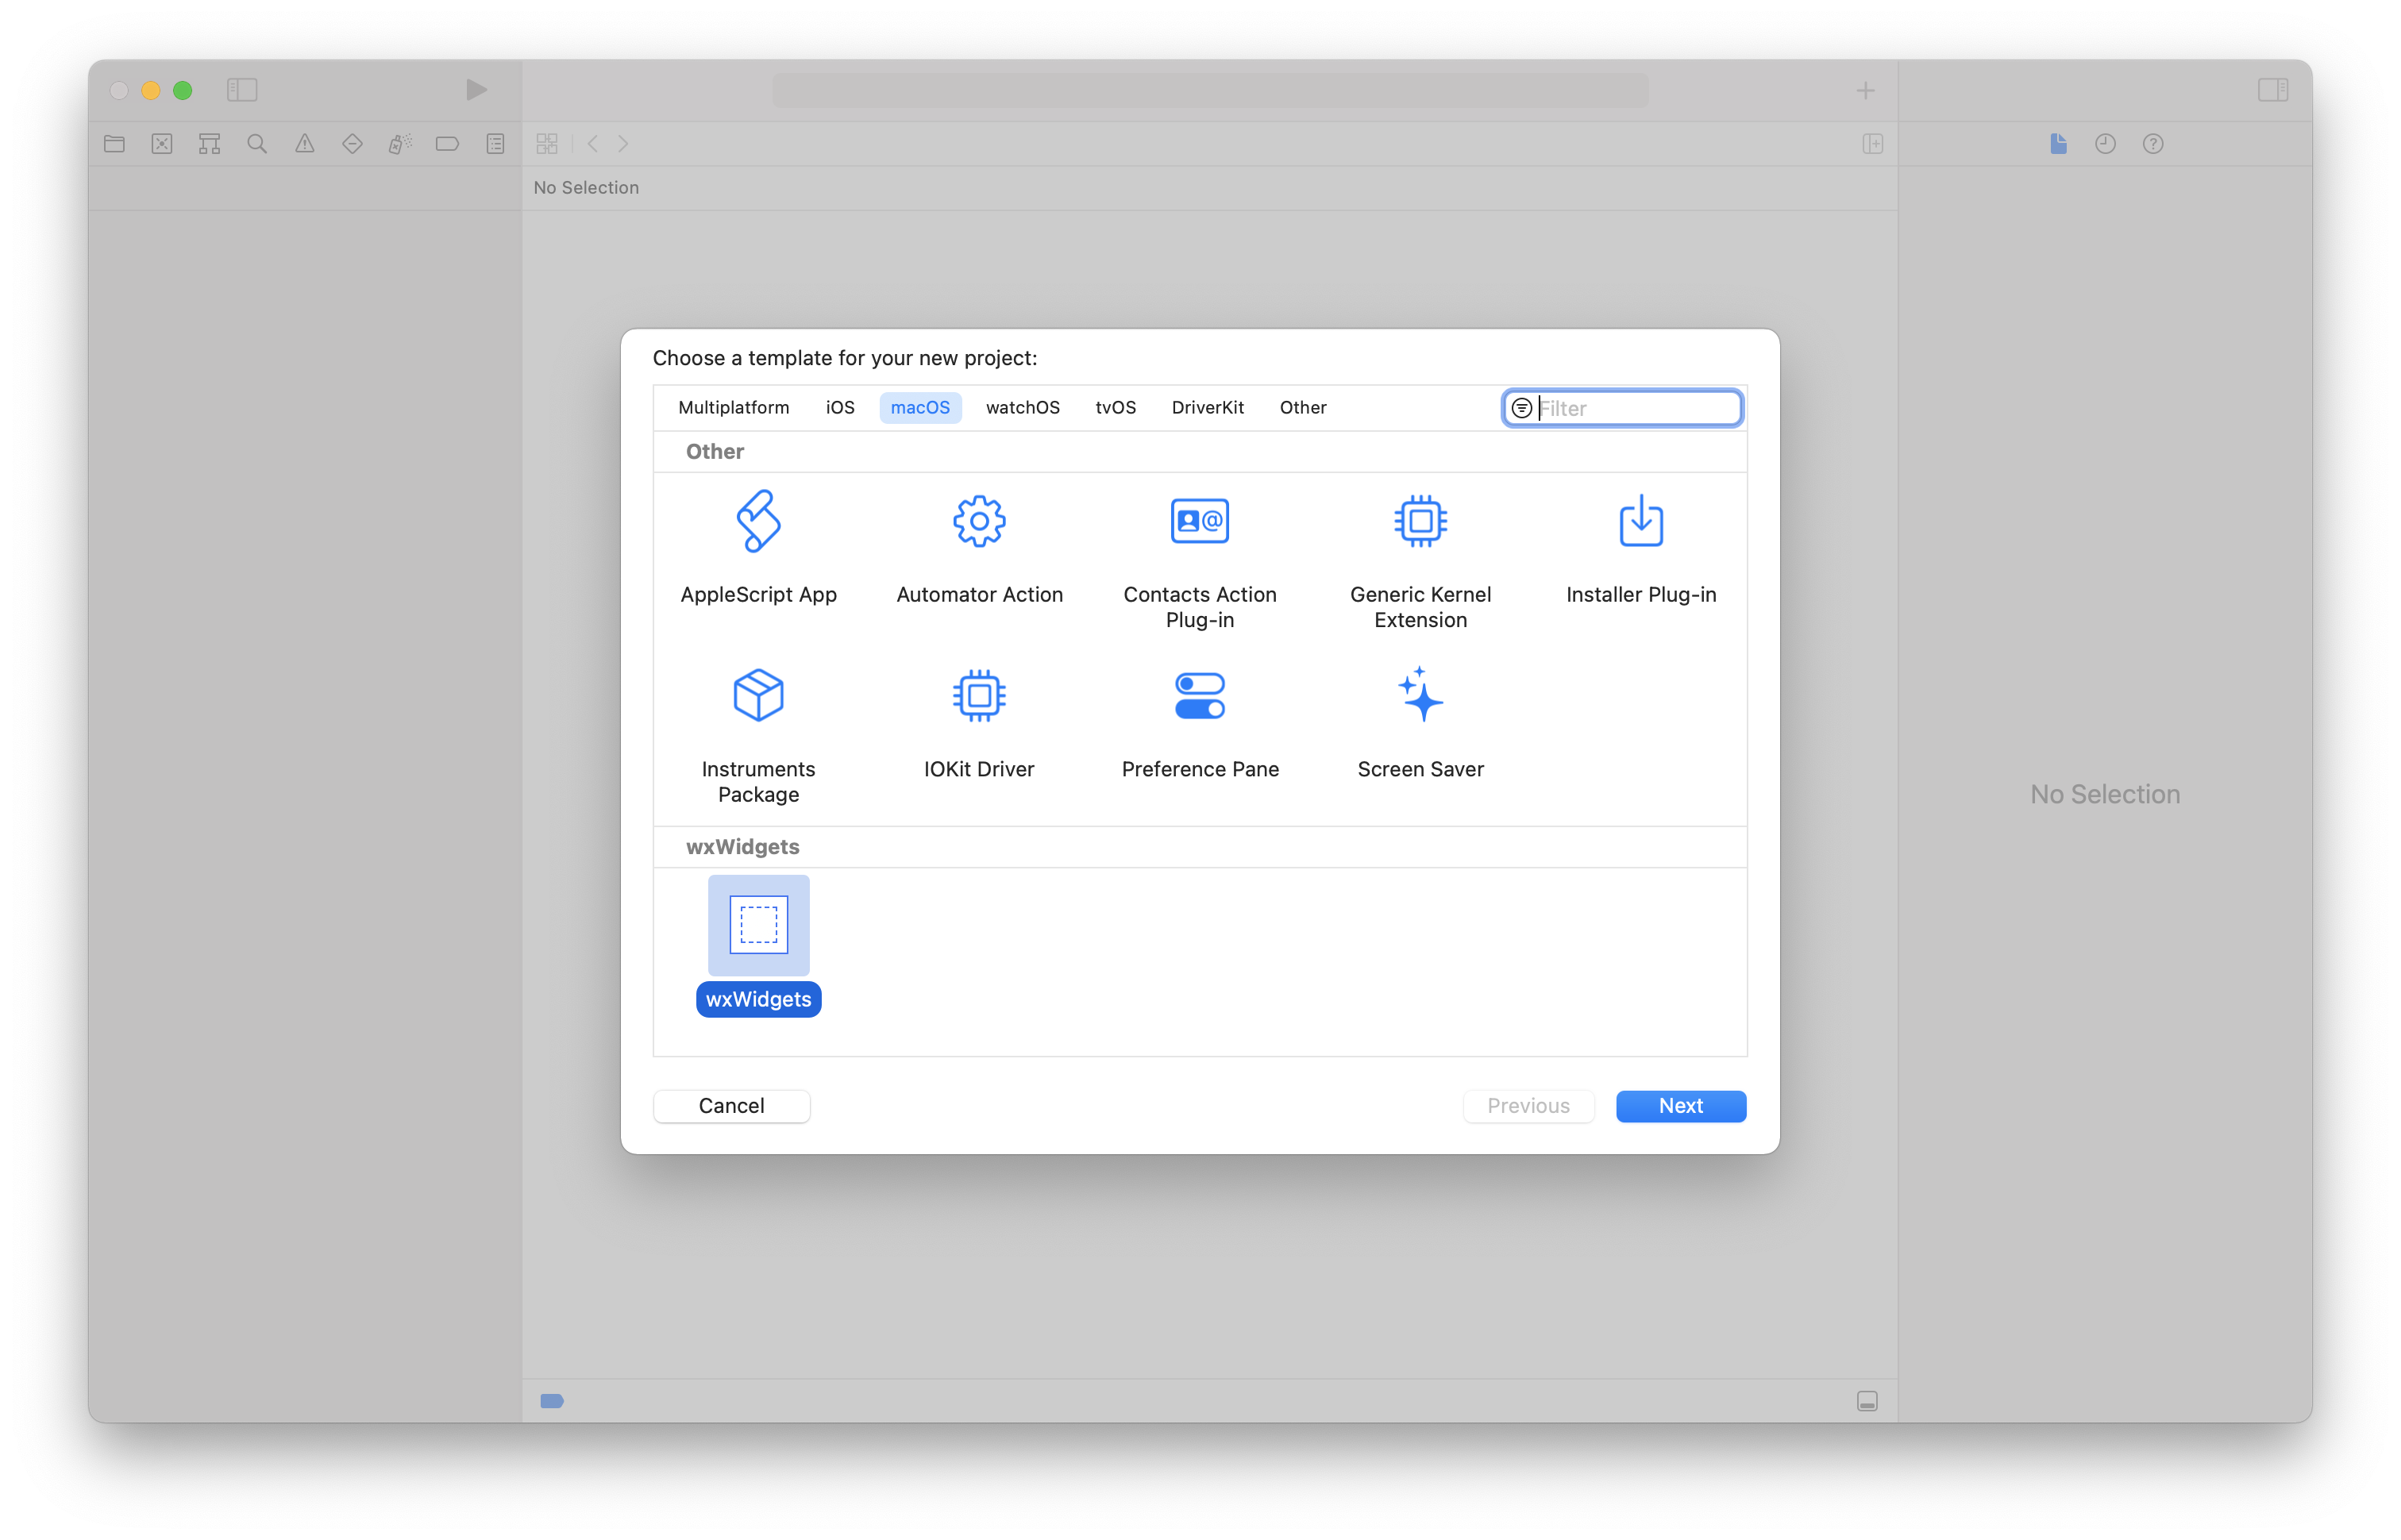Open the Test navigator diamond icon
The image size is (2401, 1540).
351,143
